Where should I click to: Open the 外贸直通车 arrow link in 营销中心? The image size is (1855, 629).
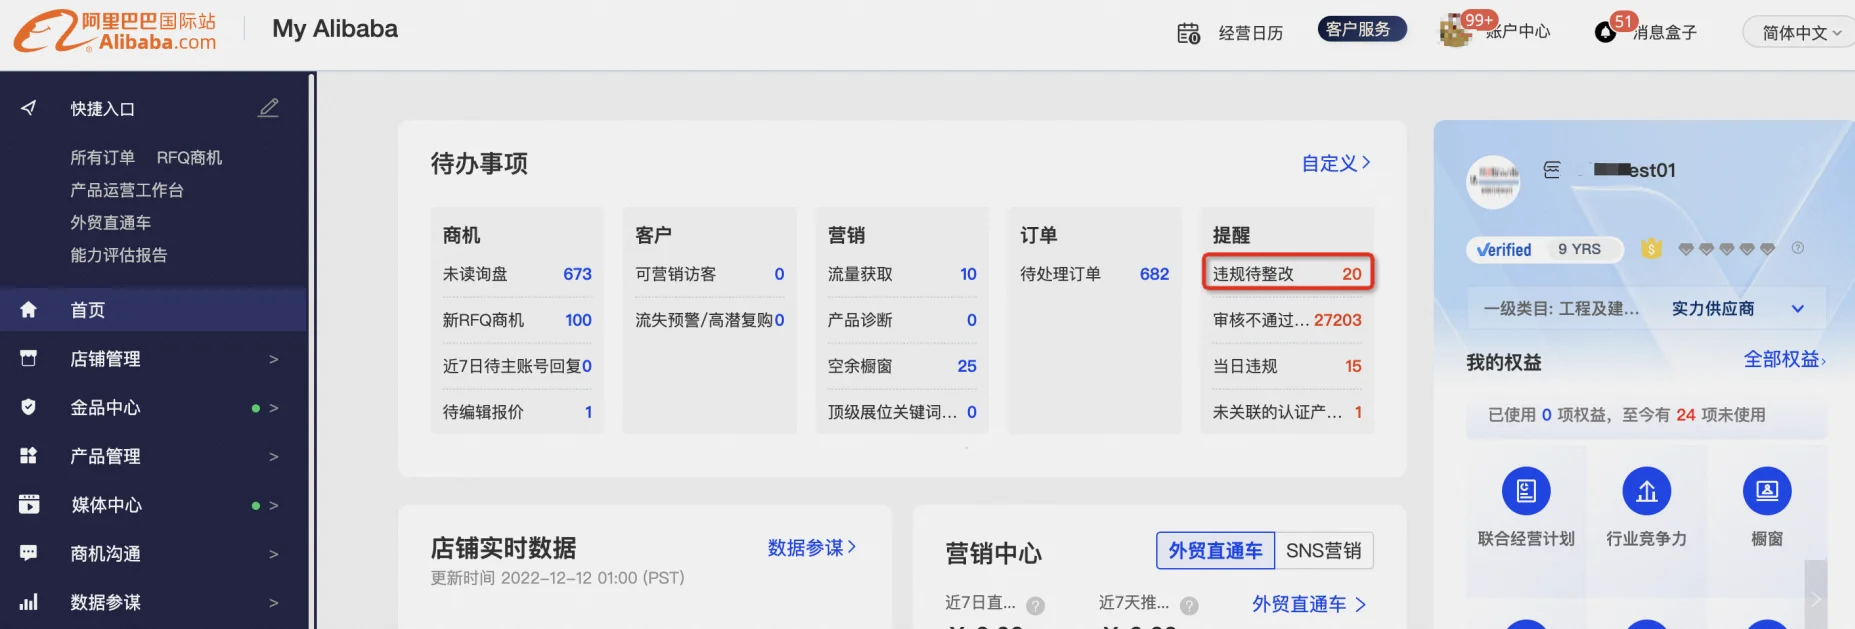(x=1309, y=604)
